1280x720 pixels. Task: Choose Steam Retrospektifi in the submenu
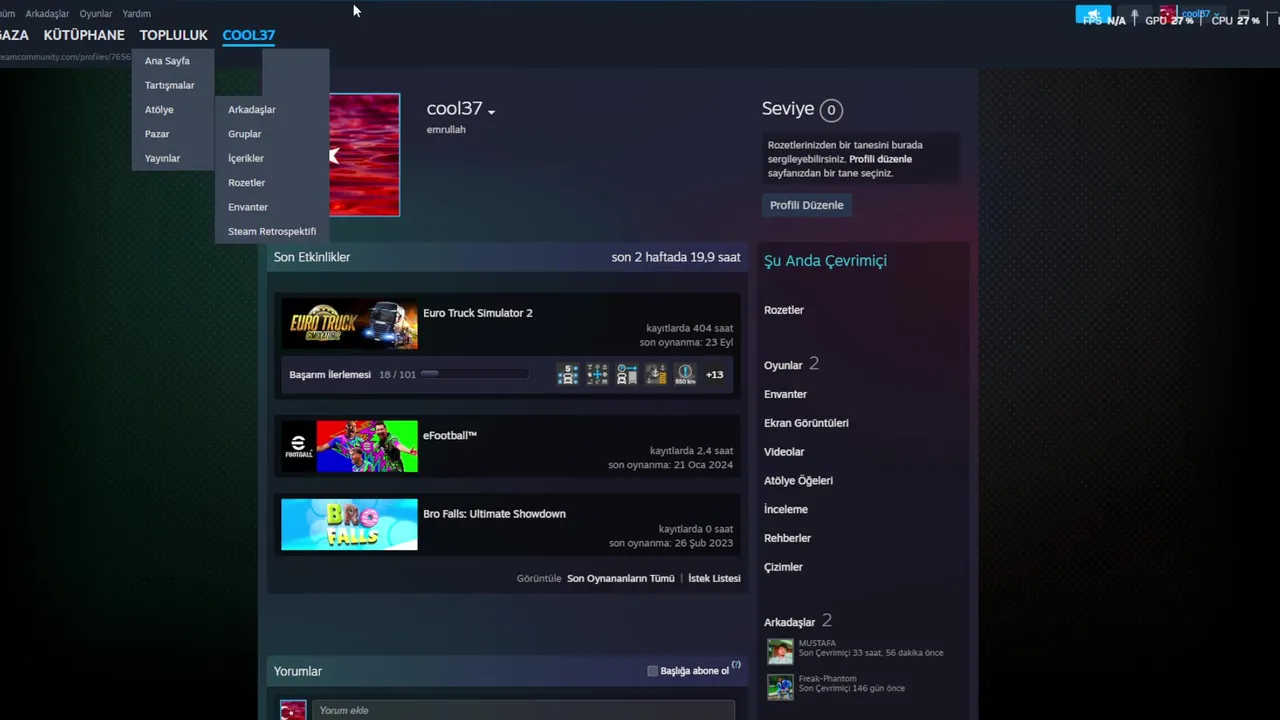272,231
